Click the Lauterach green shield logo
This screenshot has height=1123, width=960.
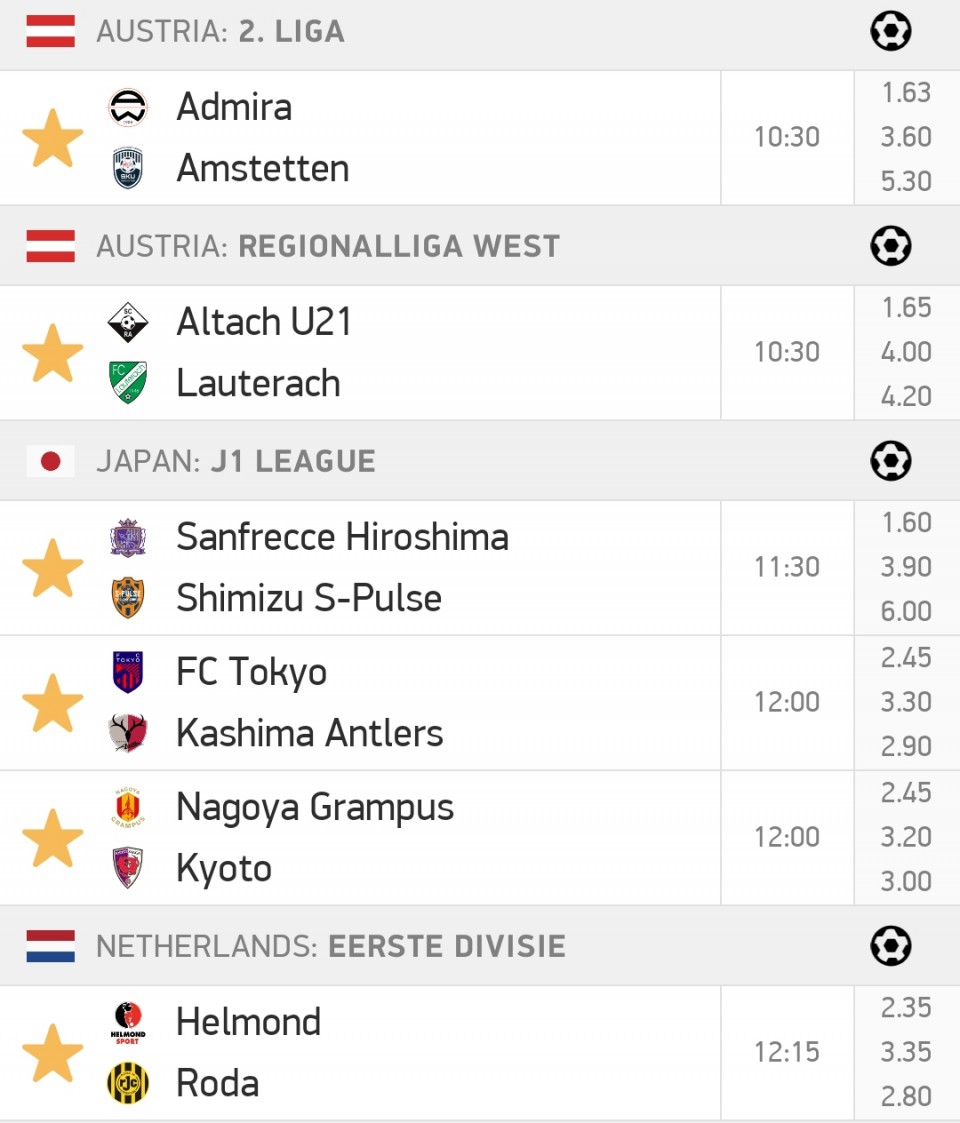click(x=128, y=382)
